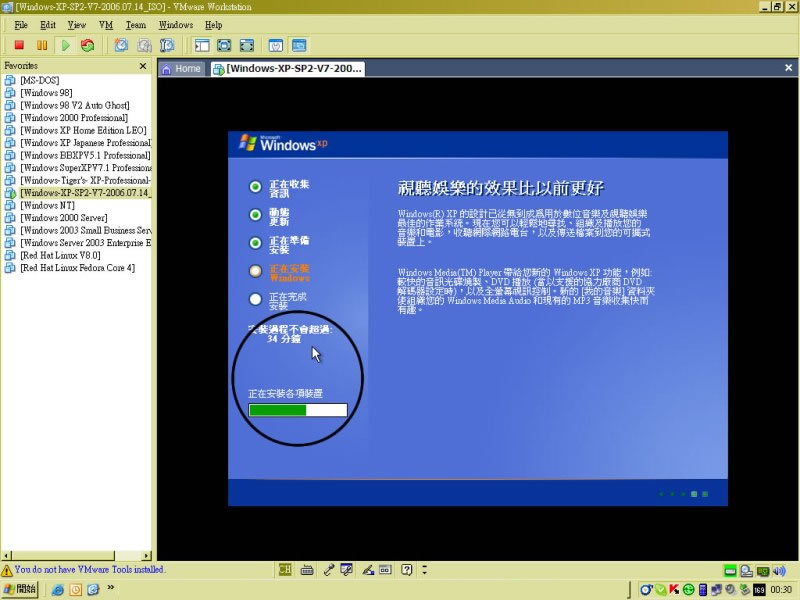Click the red Power Off toolbar button

[x=19, y=45]
